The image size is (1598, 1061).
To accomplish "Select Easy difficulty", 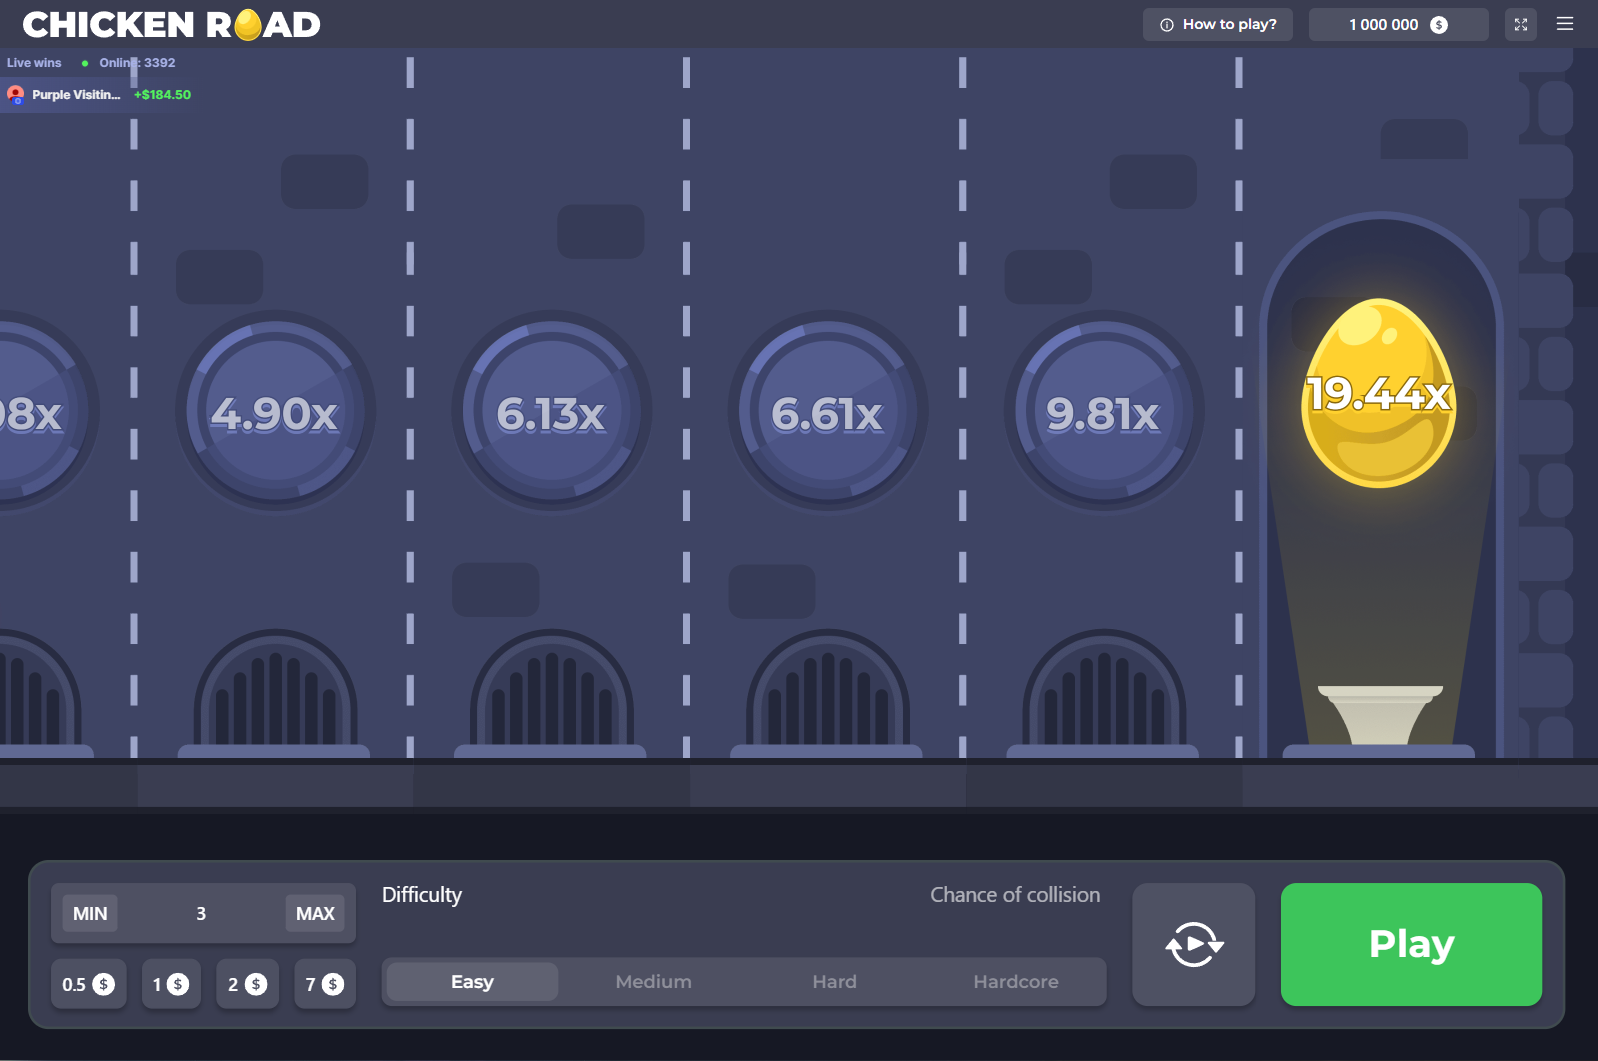I will [x=472, y=982].
